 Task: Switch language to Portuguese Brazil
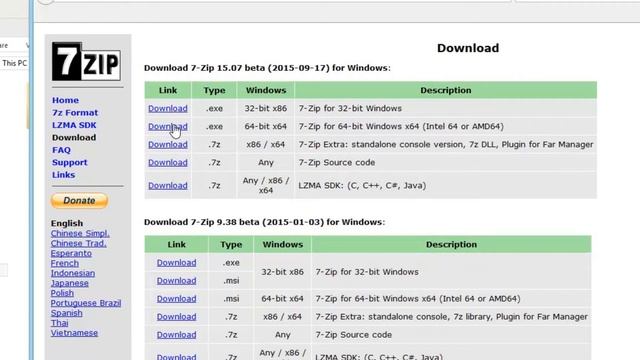[86, 303]
